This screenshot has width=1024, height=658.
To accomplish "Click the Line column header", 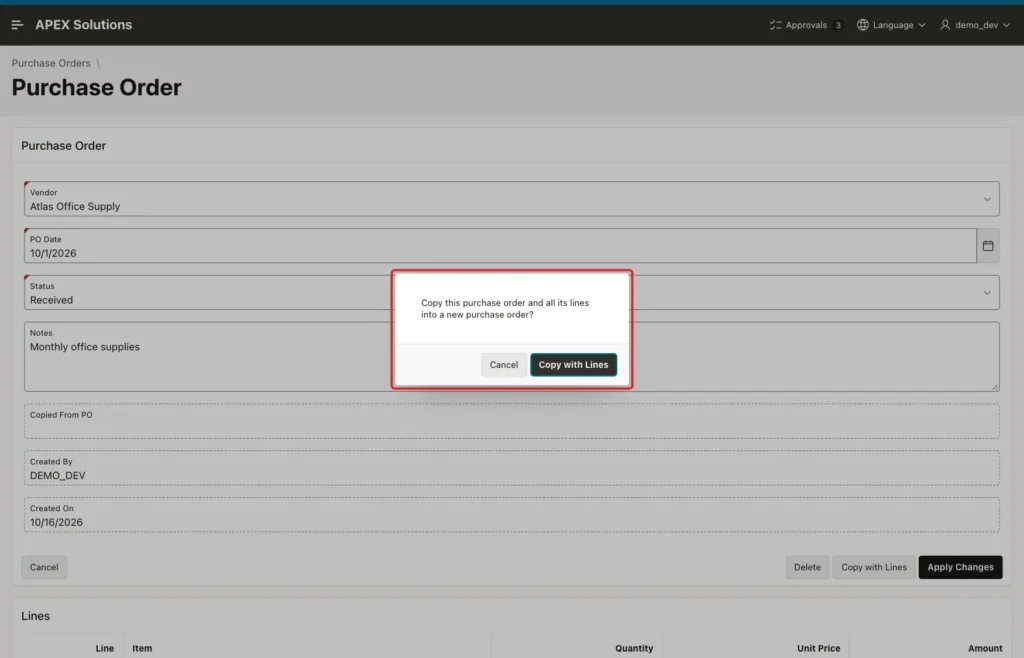I will point(104,648).
